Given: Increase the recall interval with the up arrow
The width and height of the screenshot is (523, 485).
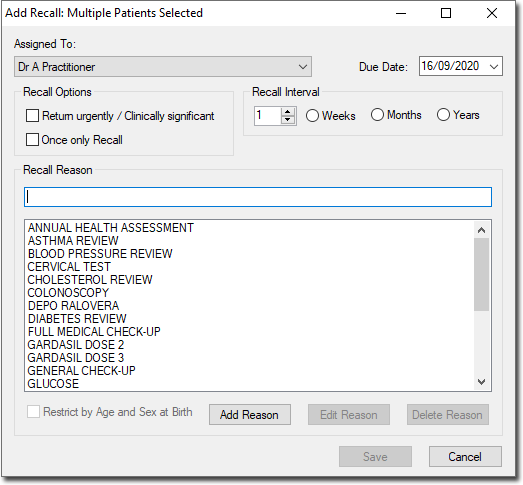Looking at the screenshot, I should click(x=288, y=112).
